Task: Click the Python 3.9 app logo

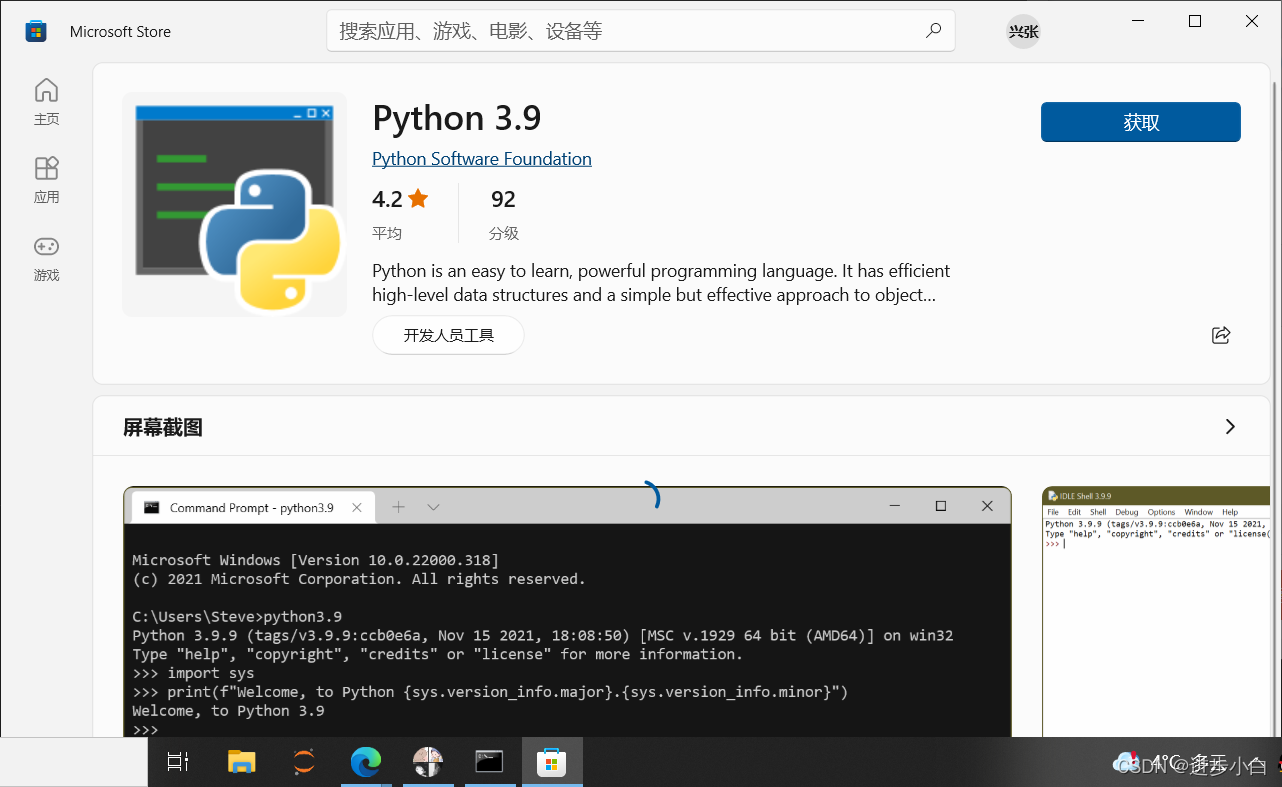Action: [235, 205]
